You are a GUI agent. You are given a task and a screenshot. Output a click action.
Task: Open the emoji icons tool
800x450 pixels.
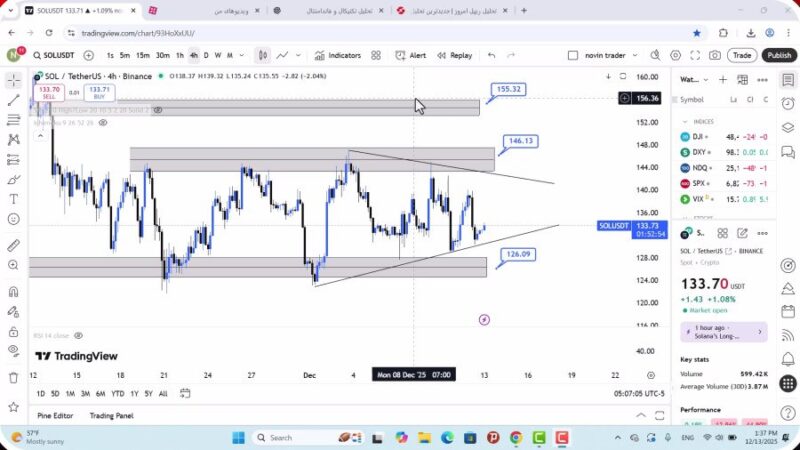coord(13,219)
